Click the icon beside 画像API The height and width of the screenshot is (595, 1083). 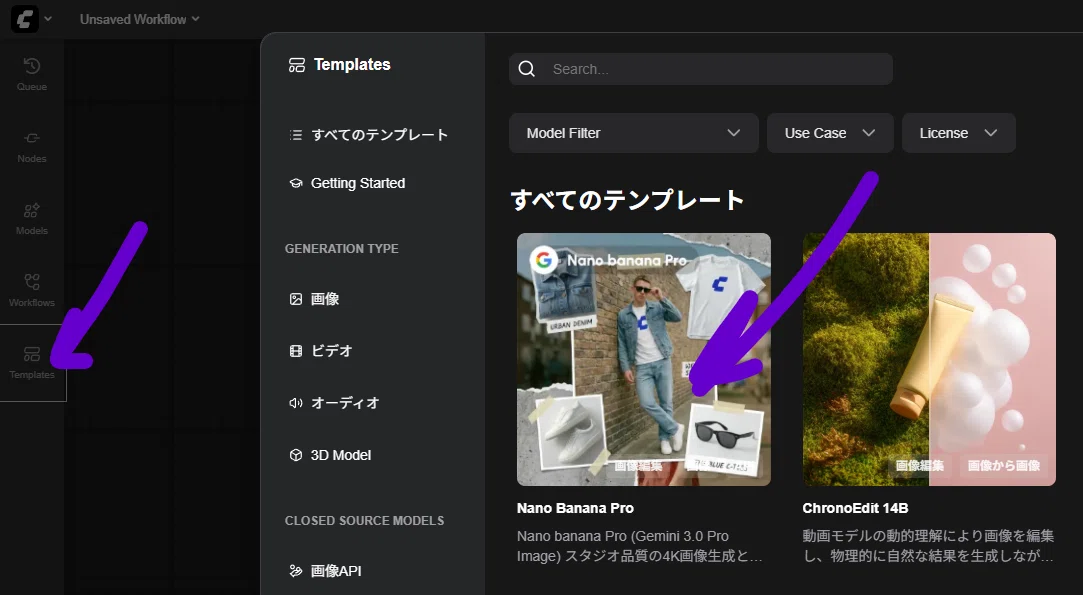coord(296,571)
